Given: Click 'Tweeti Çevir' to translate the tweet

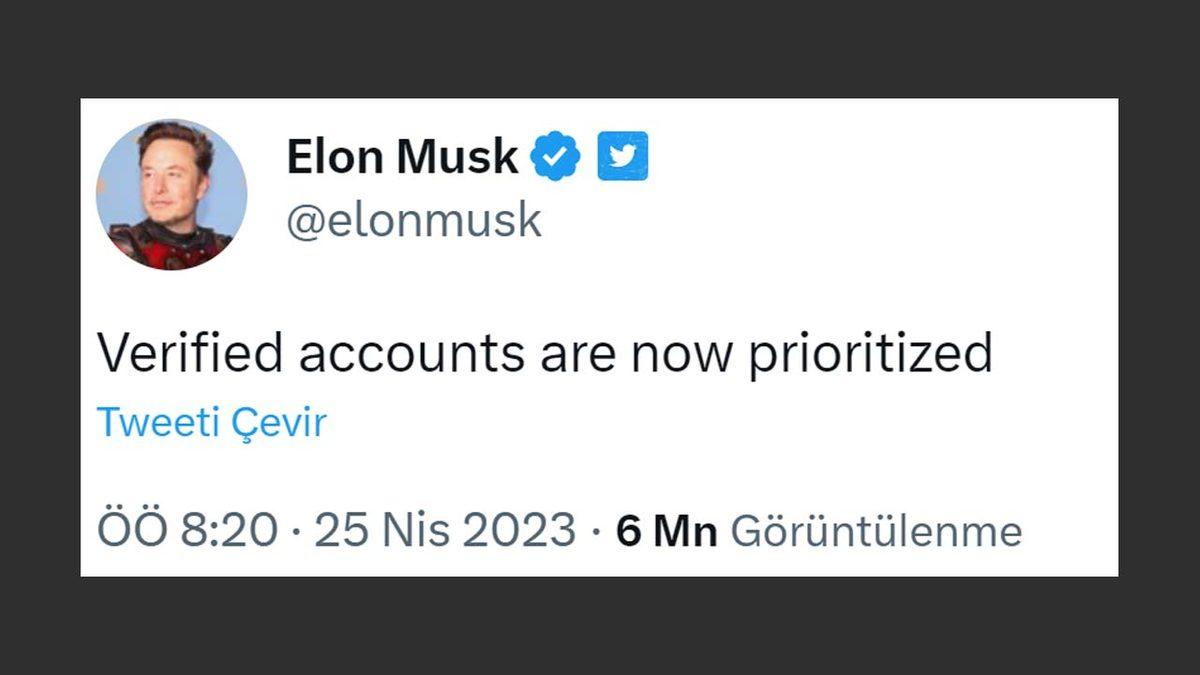Looking at the screenshot, I should (x=210, y=422).
